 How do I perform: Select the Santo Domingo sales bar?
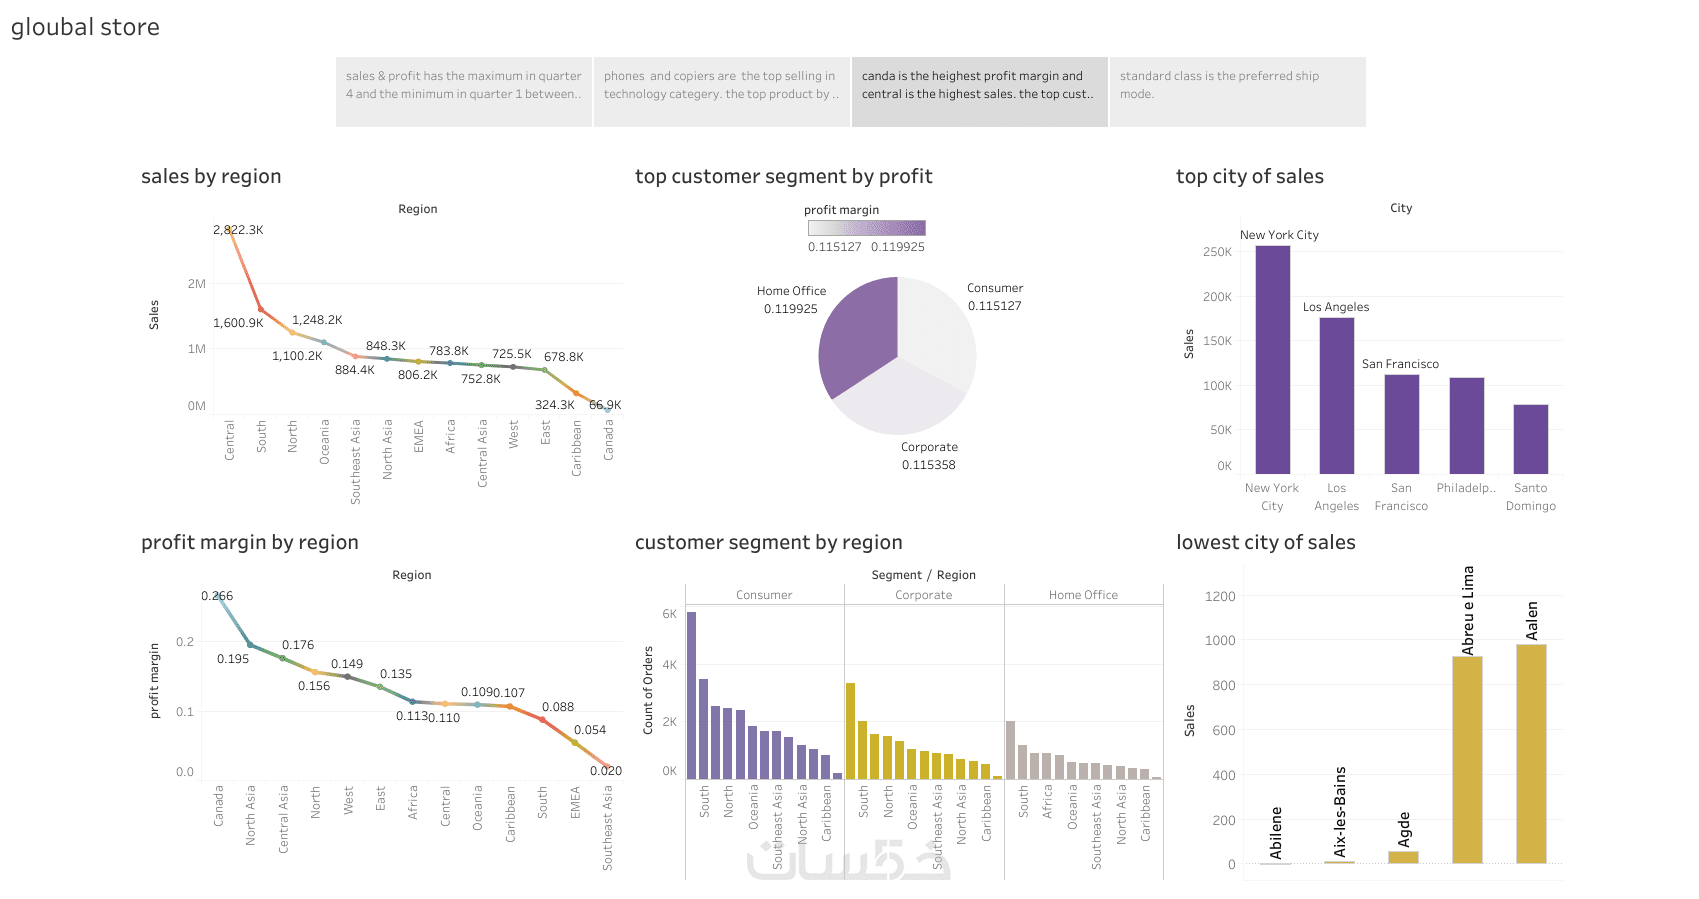click(x=1530, y=438)
